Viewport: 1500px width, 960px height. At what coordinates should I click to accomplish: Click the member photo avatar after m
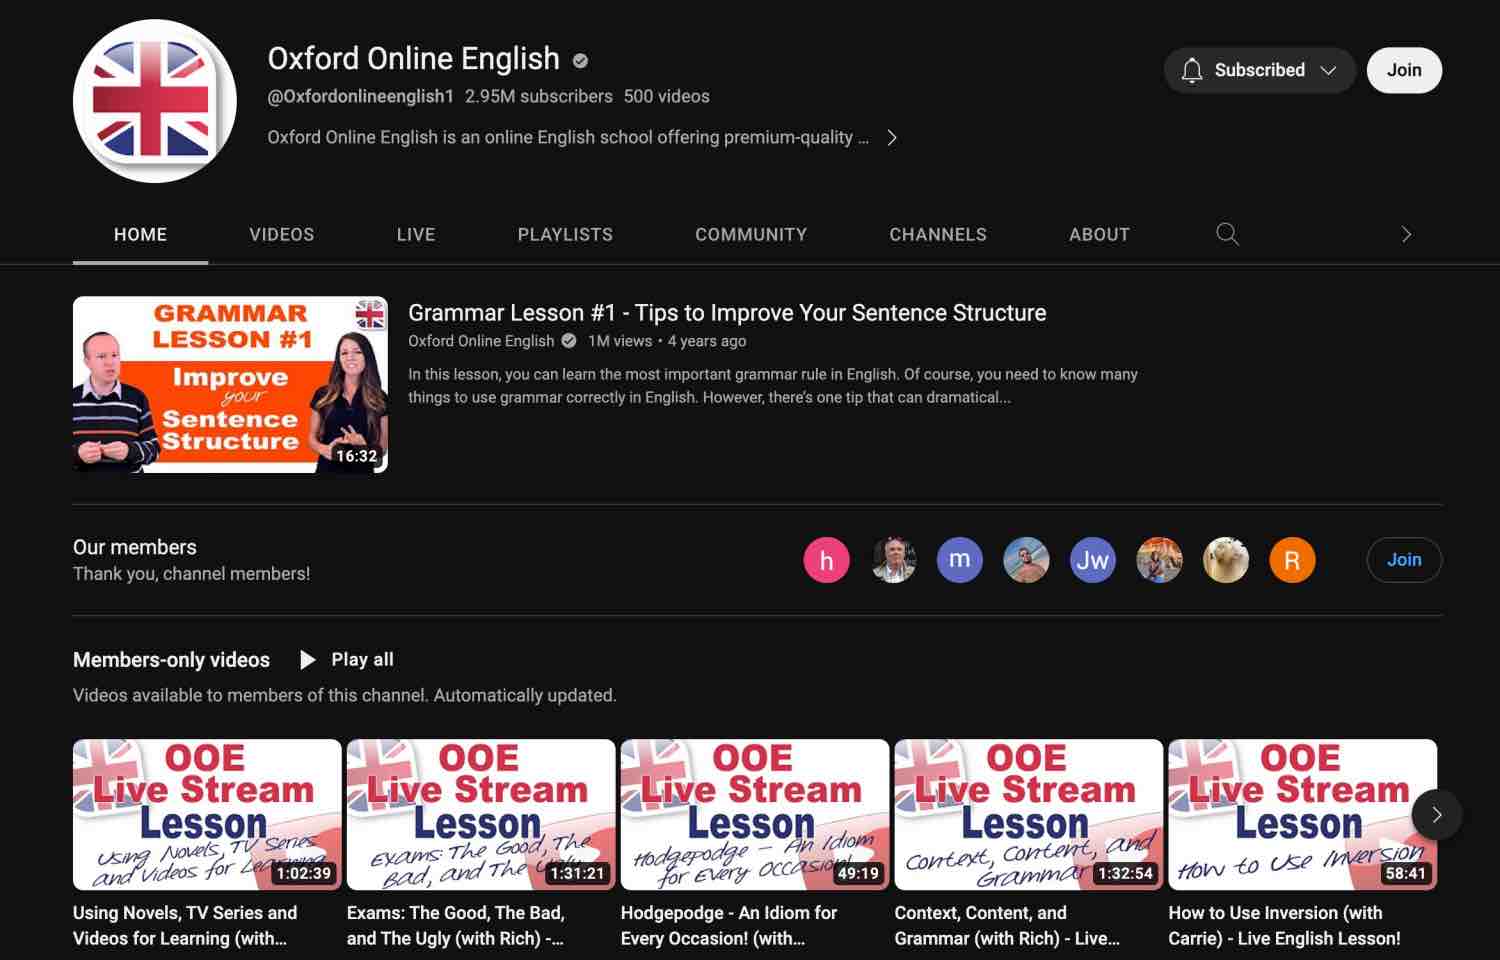[x=1026, y=560]
